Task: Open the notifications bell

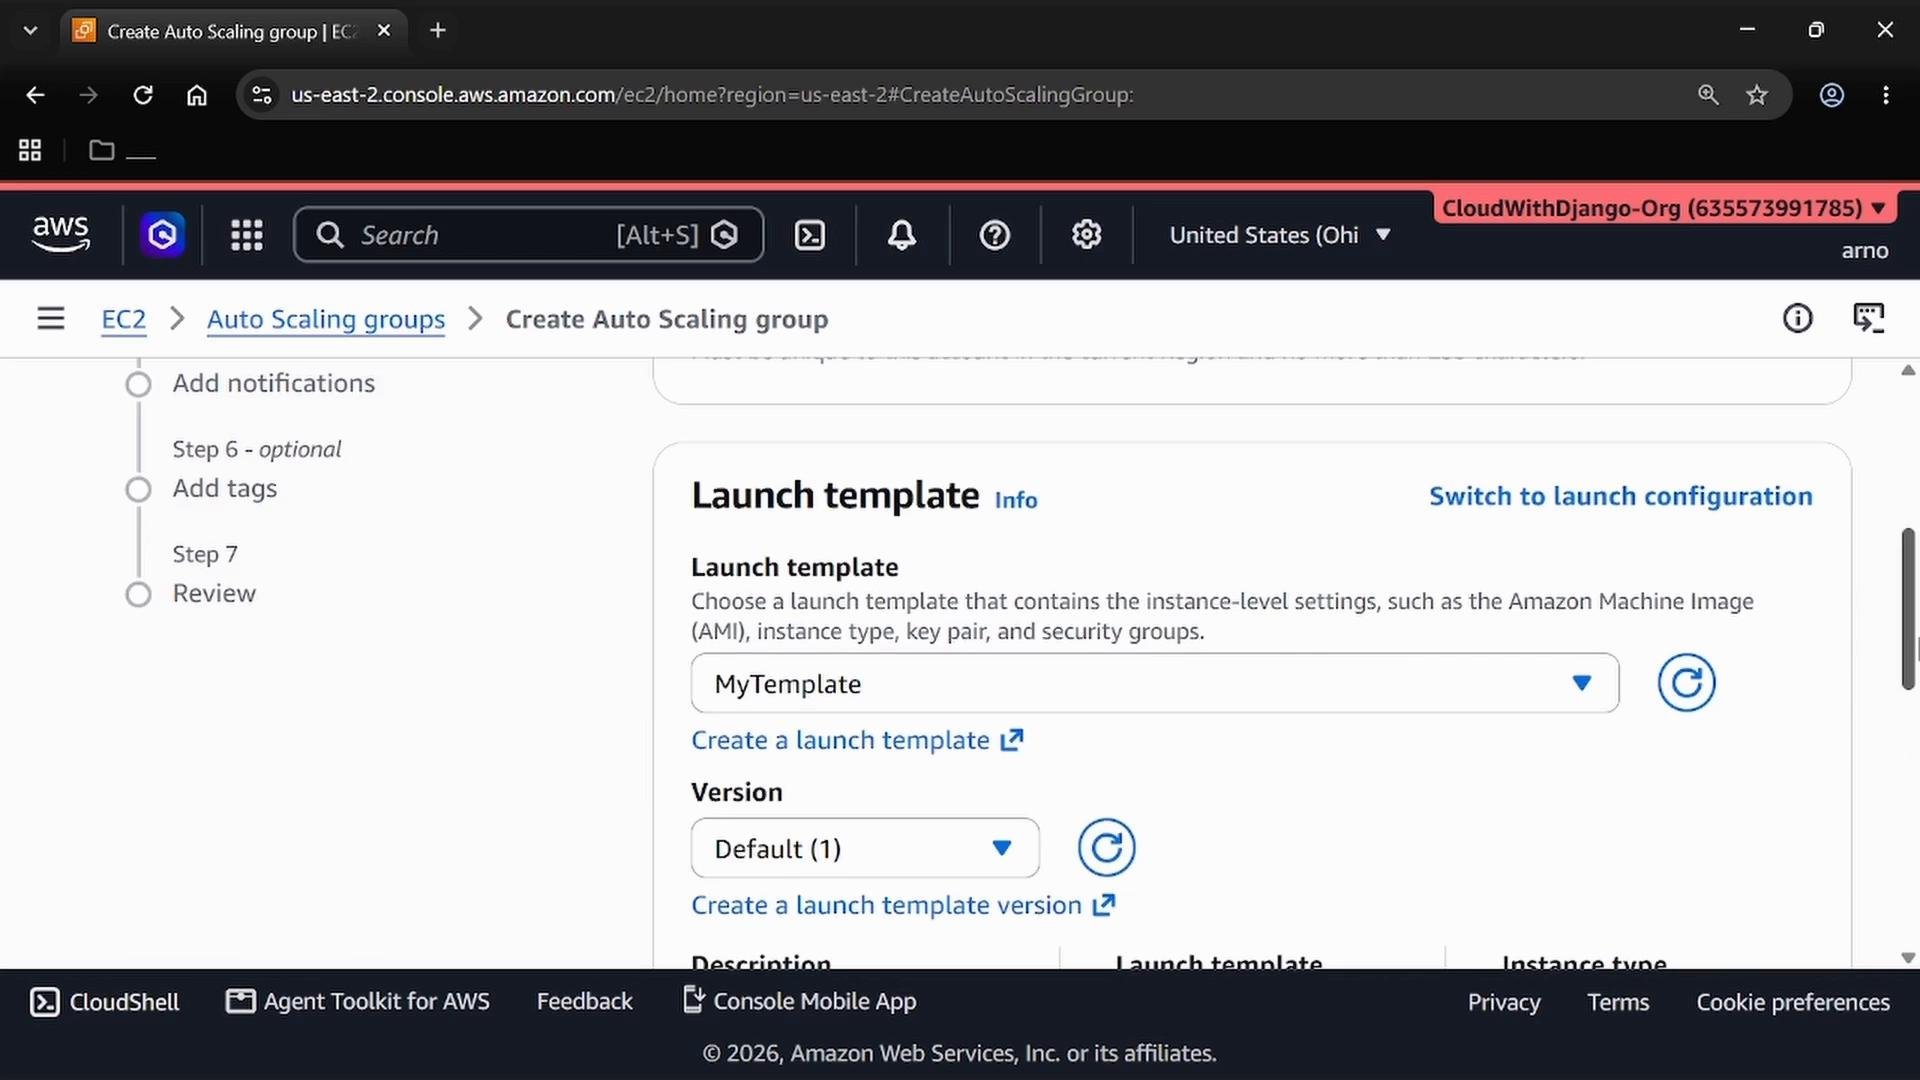Action: coord(902,235)
